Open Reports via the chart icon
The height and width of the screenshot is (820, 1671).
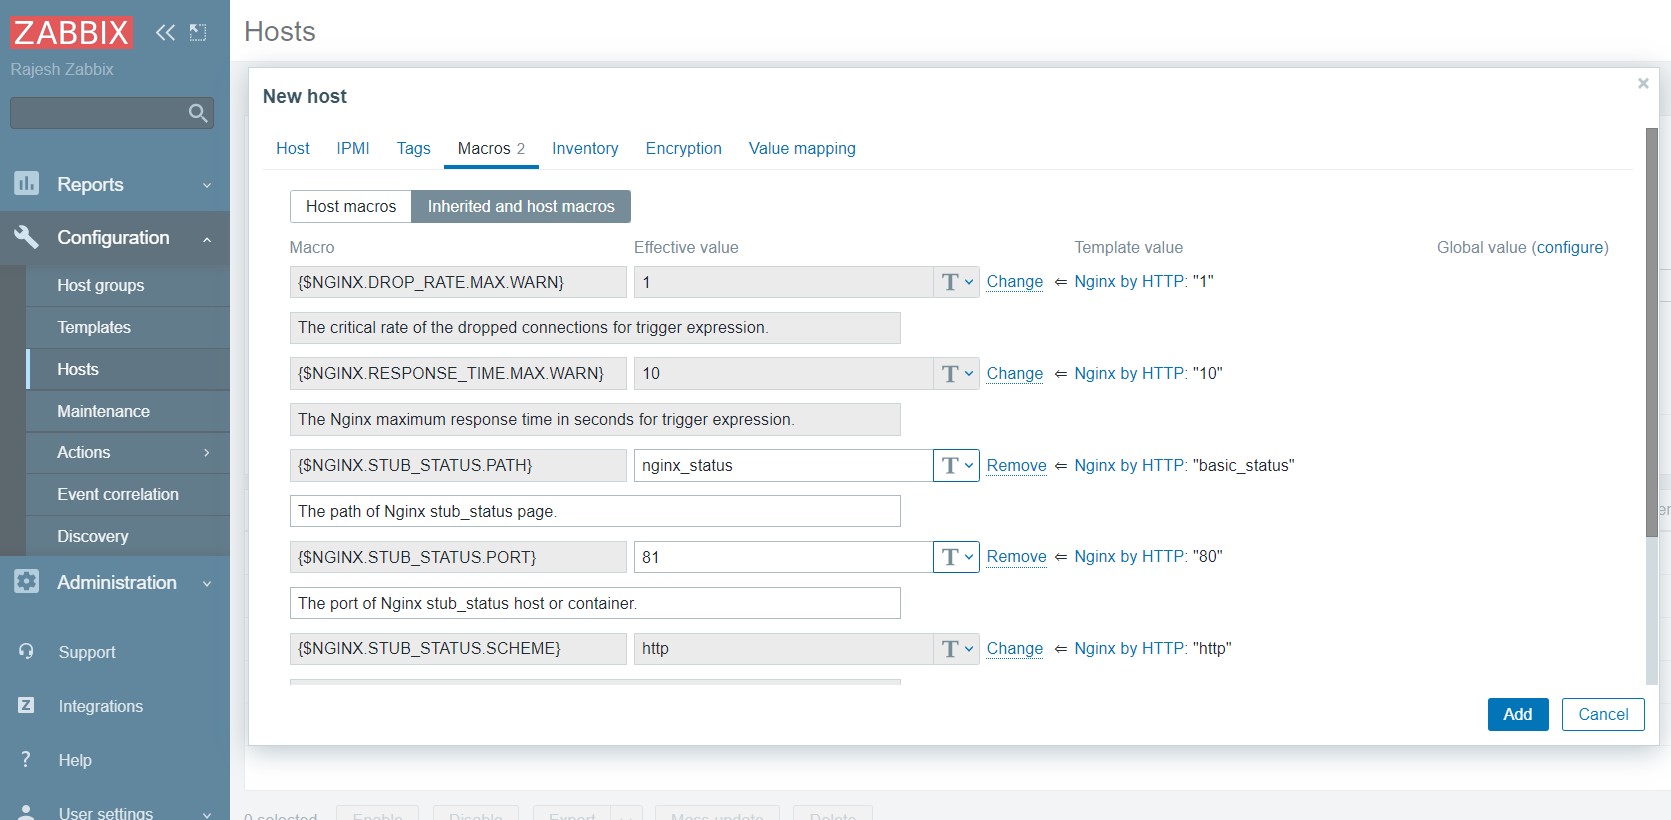click(26, 184)
